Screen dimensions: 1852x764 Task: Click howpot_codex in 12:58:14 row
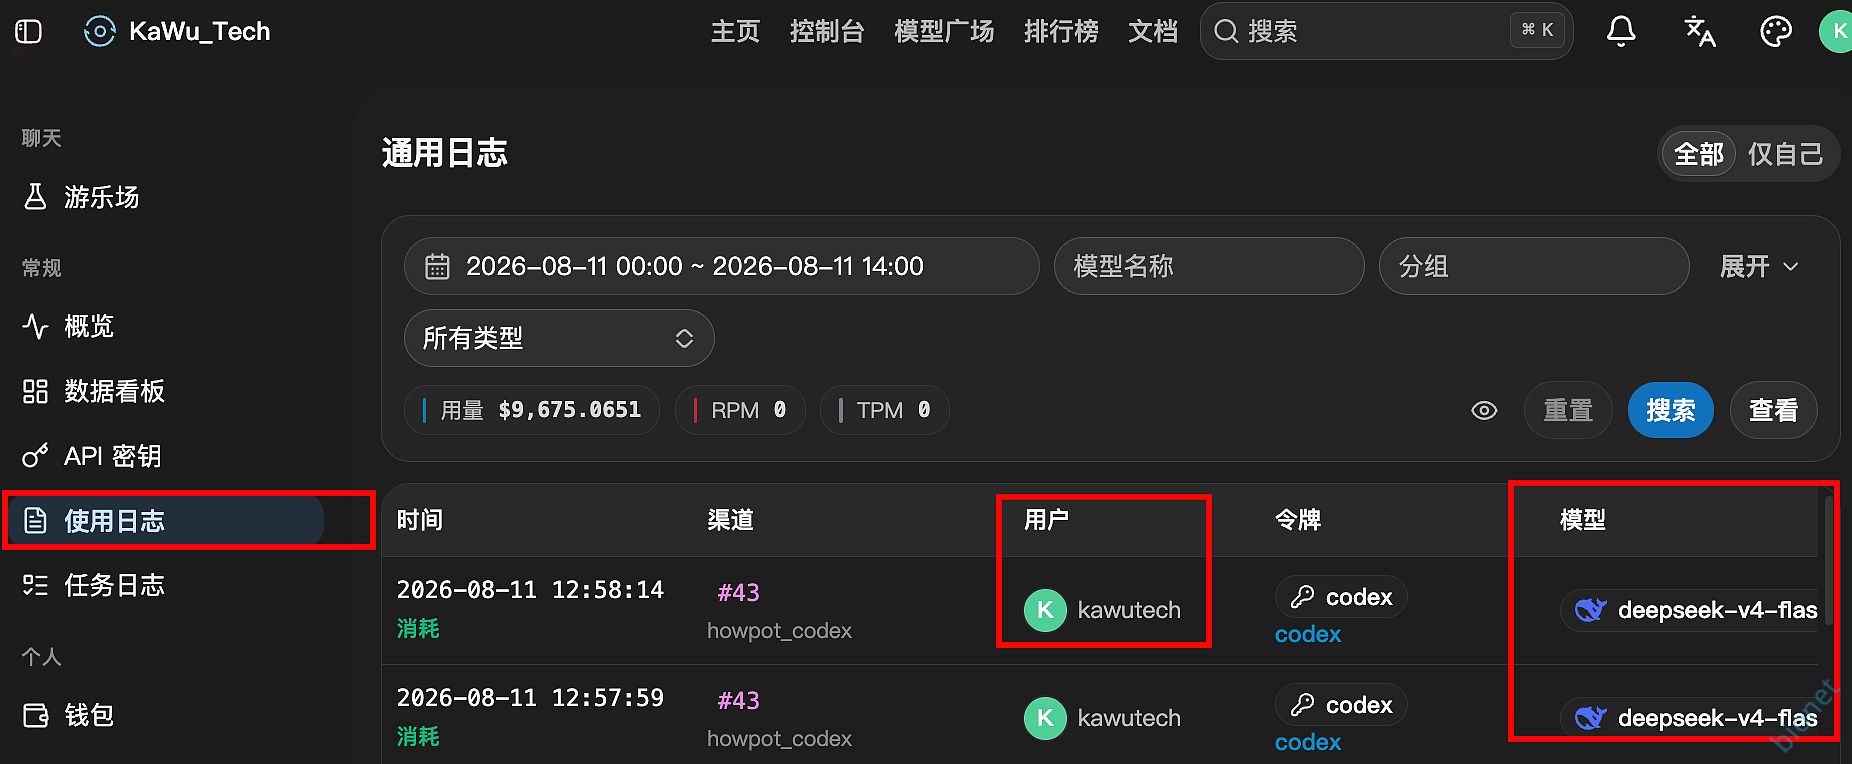779,631
